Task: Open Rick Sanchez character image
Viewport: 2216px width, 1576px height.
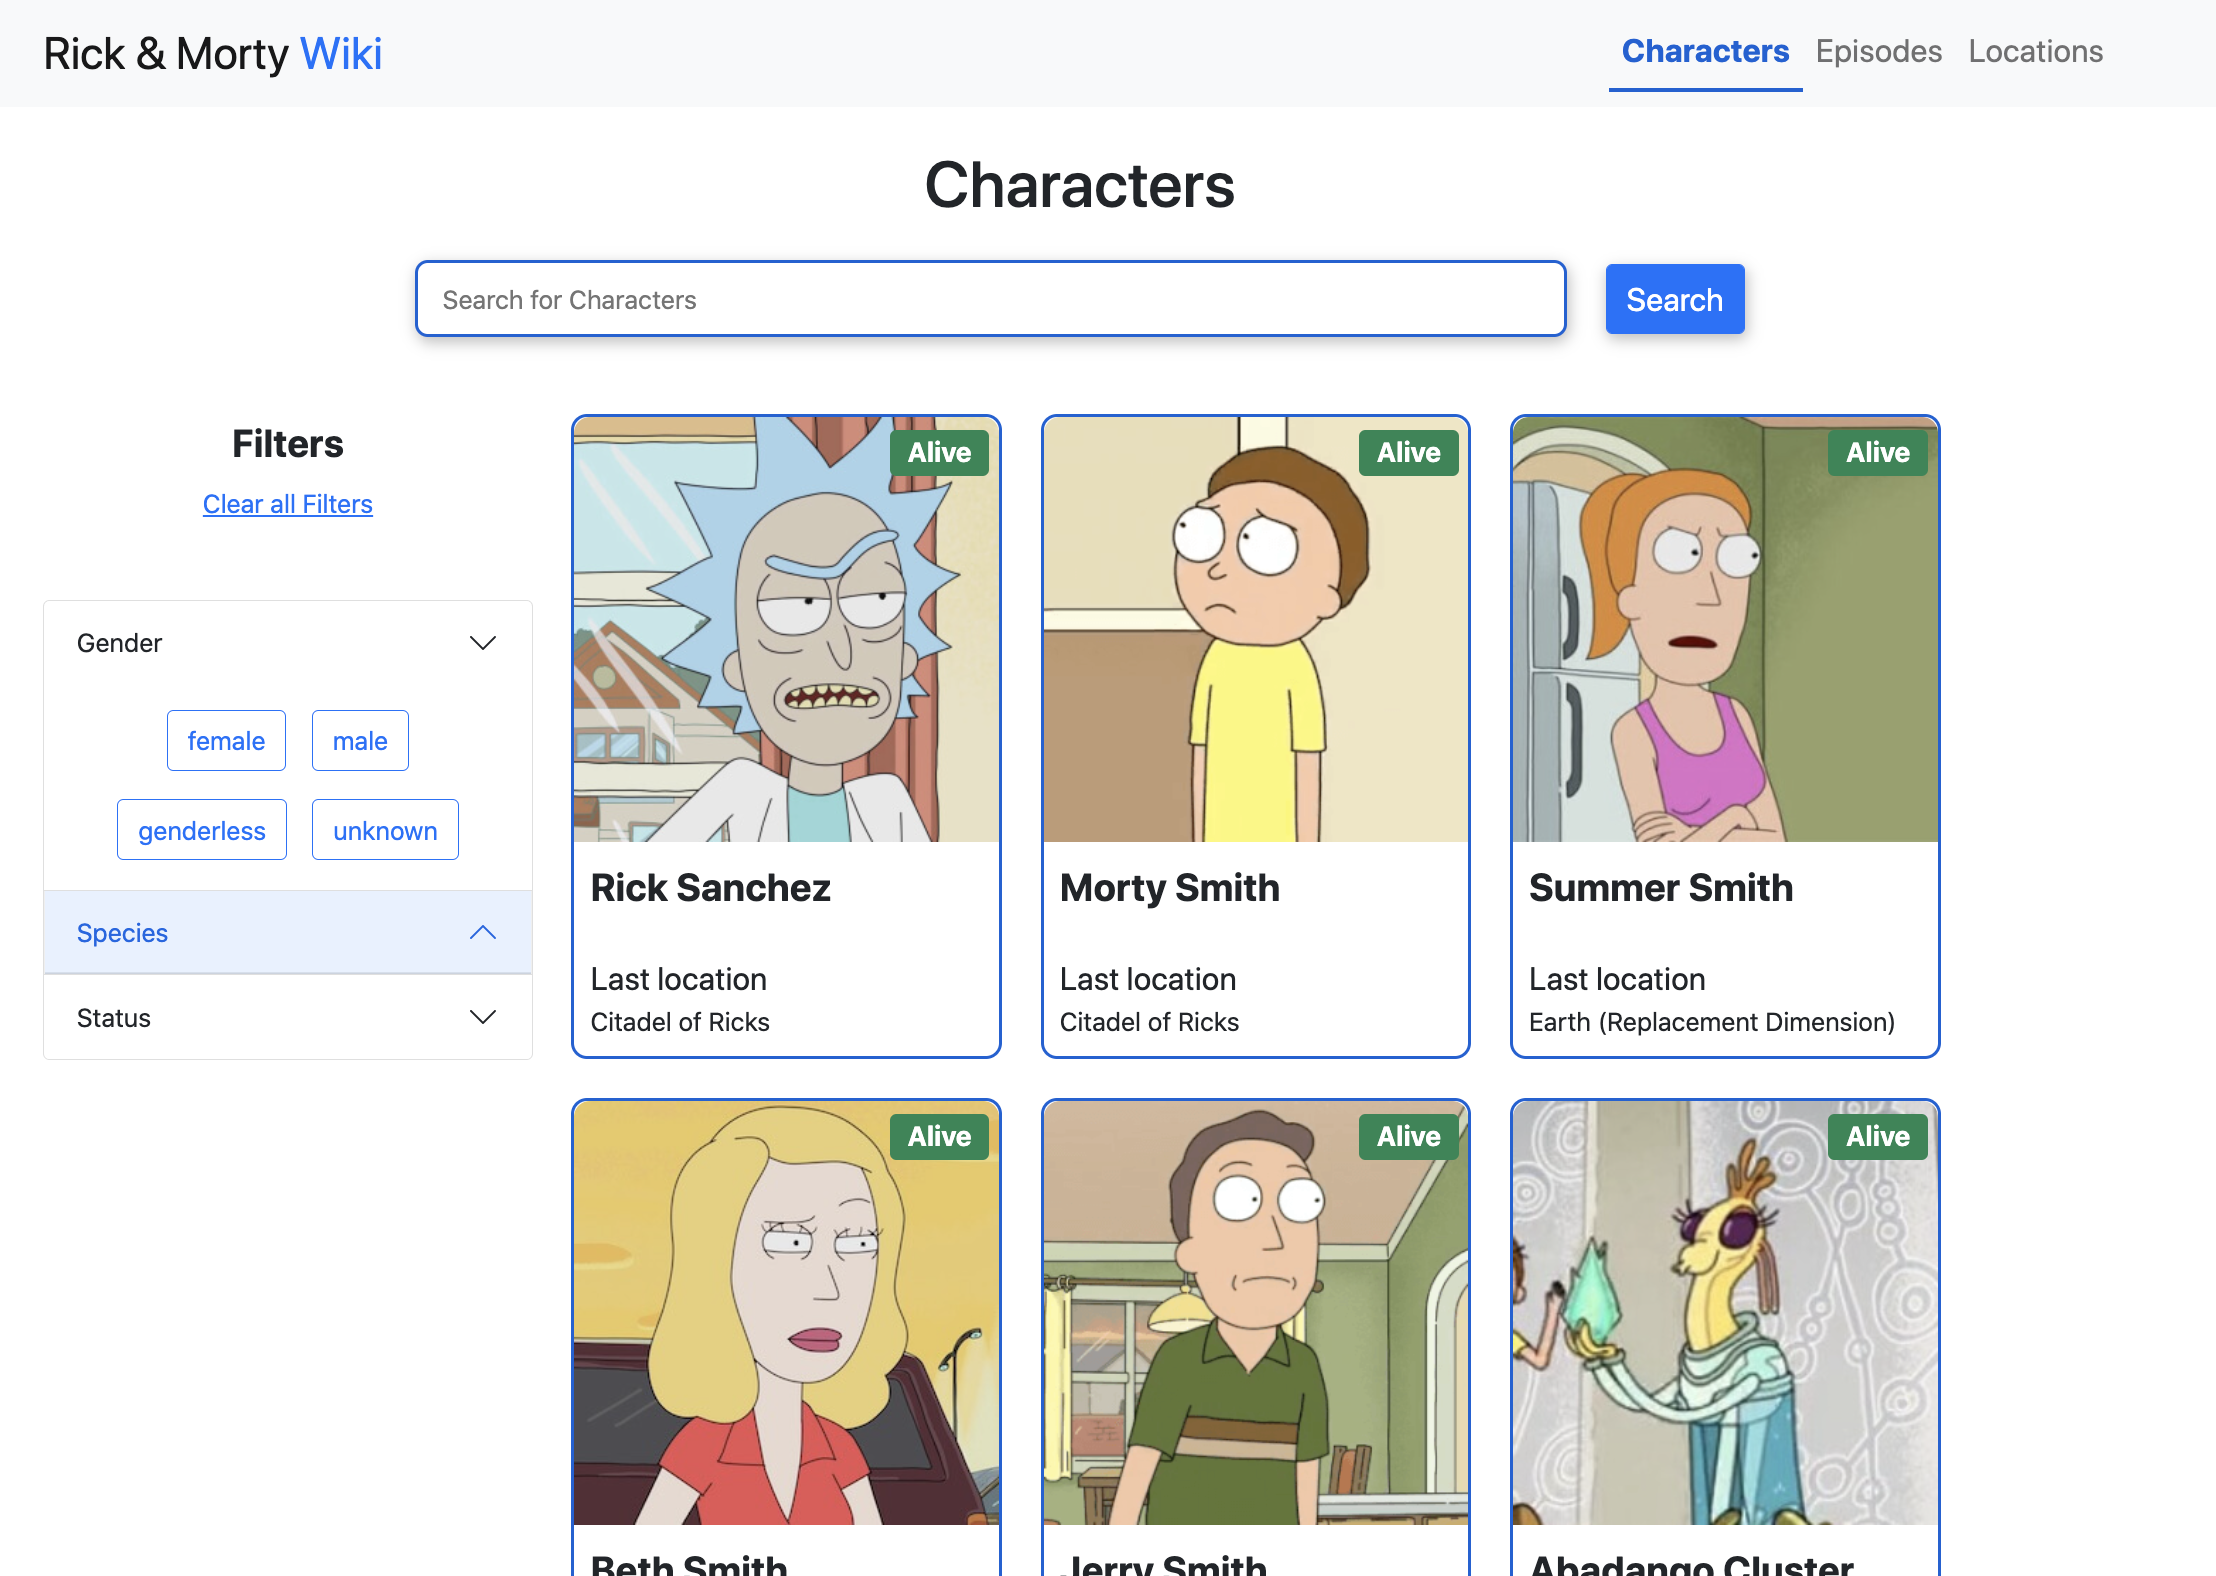Action: (x=786, y=630)
